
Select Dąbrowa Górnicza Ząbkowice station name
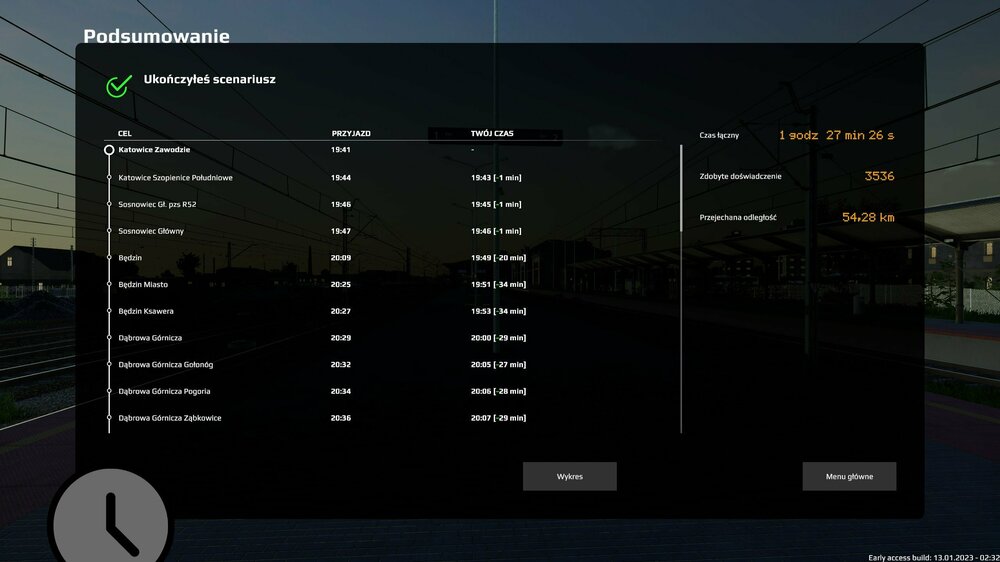170,418
